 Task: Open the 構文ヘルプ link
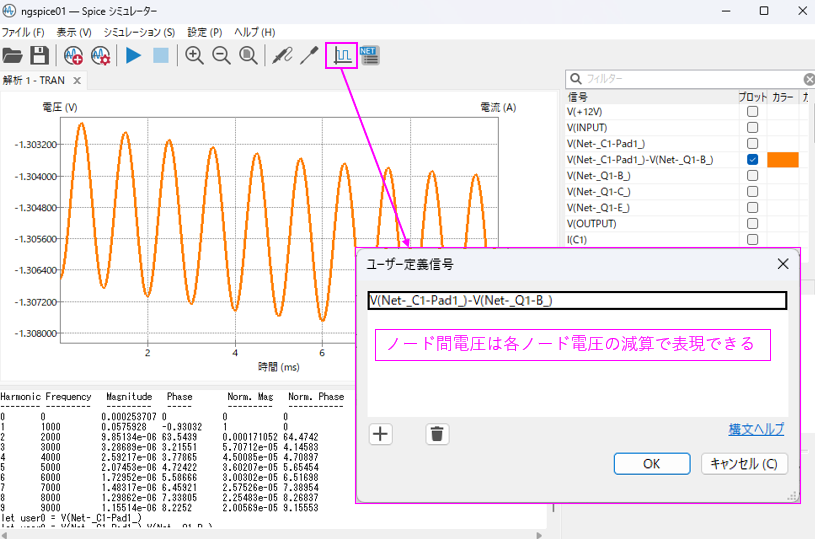pyautogui.click(x=756, y=429)
